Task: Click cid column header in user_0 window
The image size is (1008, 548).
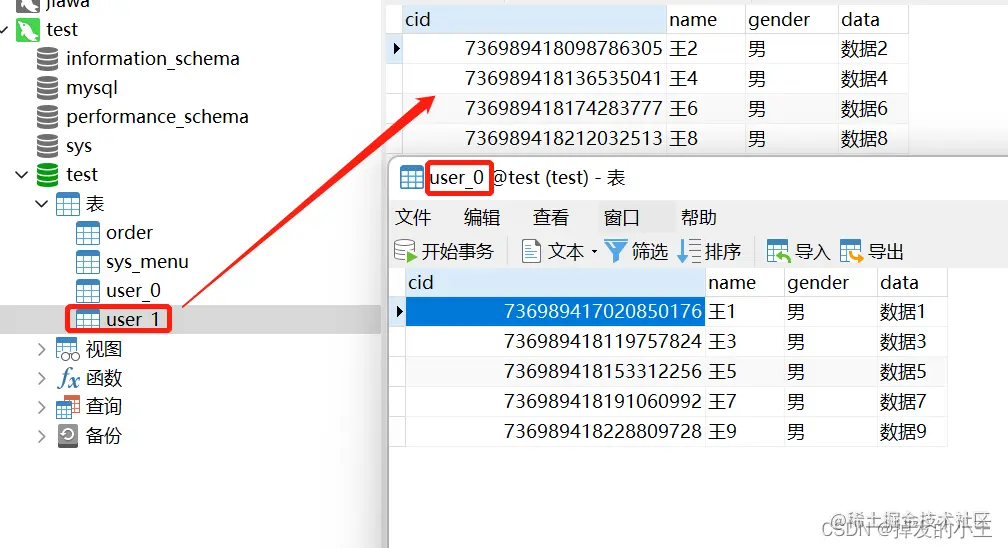Action: (x=555, y=282)
